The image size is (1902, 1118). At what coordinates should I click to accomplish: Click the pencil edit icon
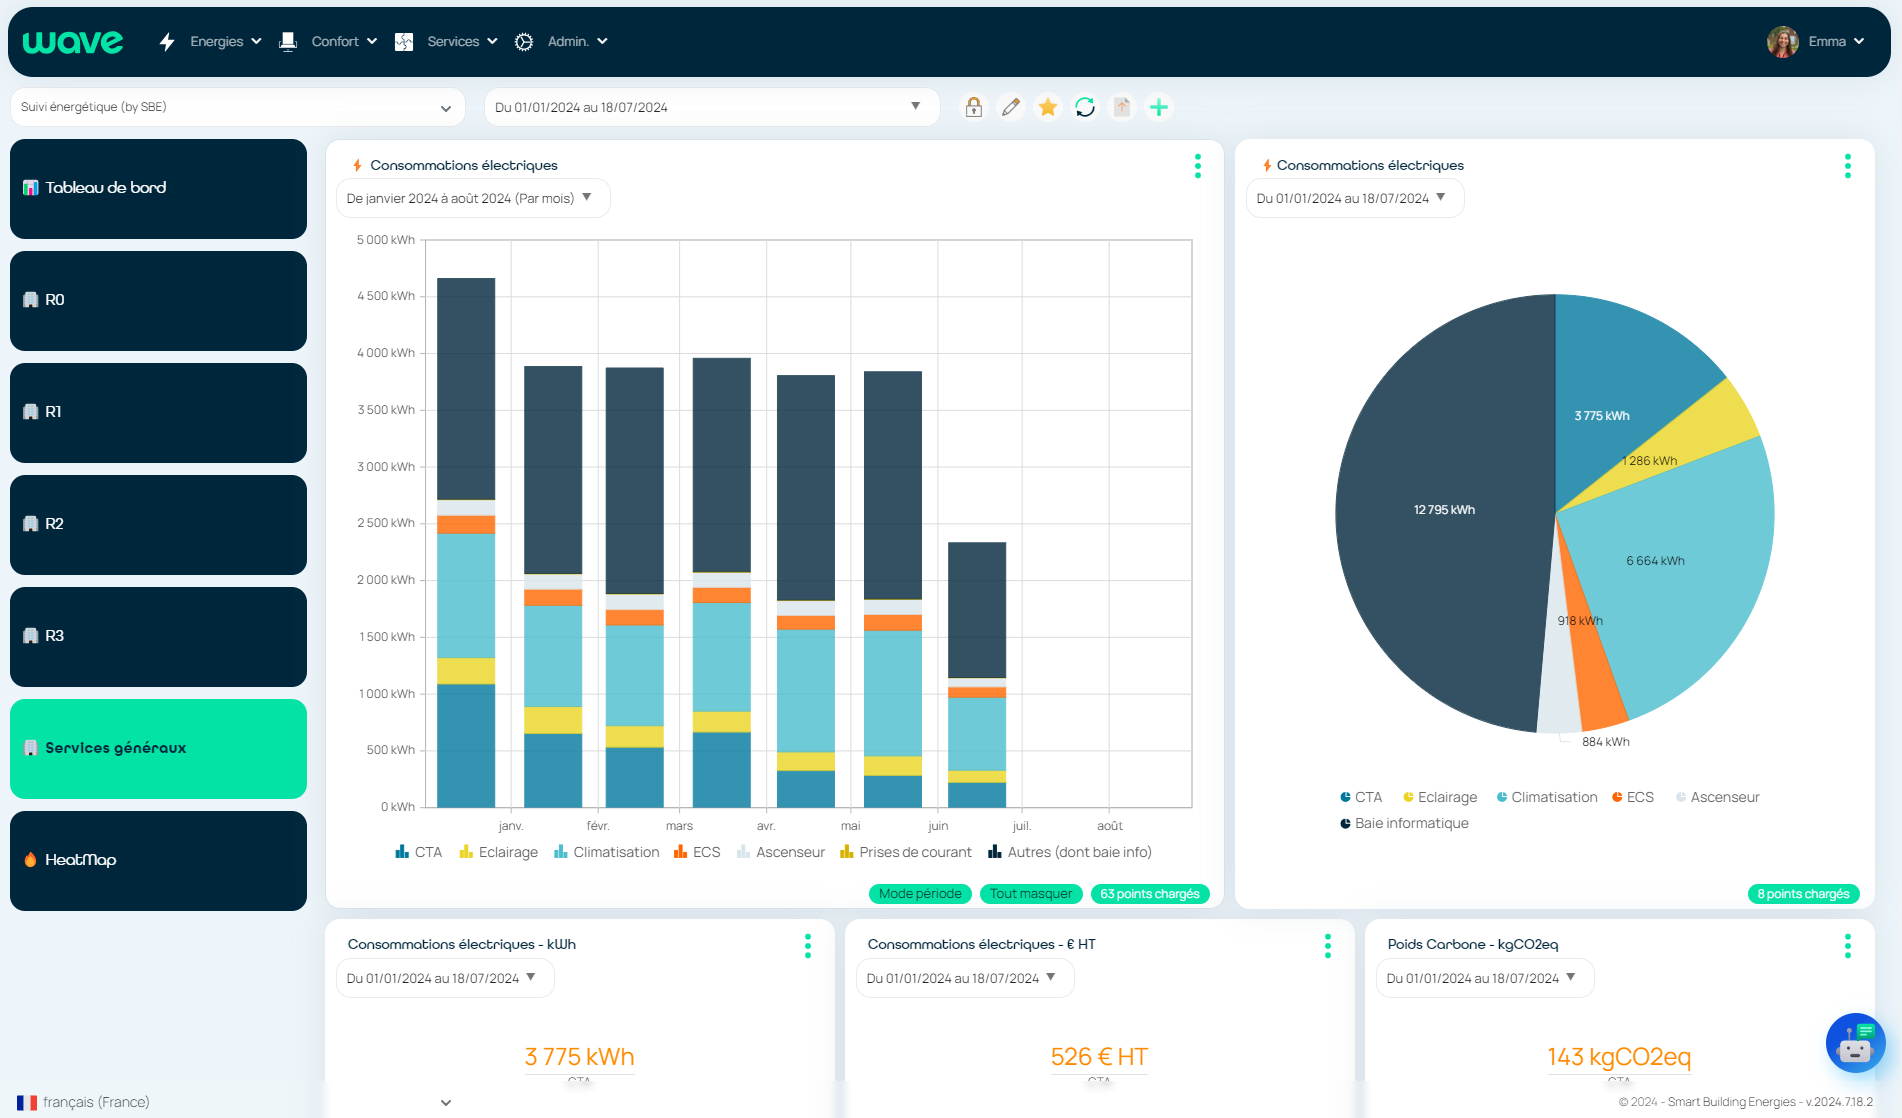pyautogui.click(x=1011, y=107)
